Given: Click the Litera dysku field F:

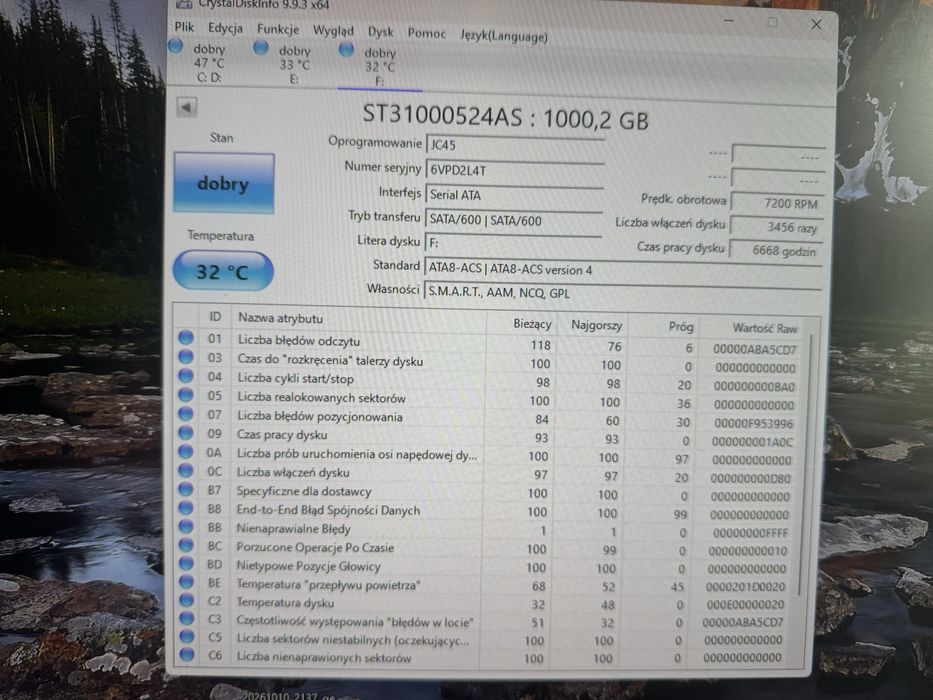Looking at the screenshot, I should pyautogui.click(x=514, y=243).
